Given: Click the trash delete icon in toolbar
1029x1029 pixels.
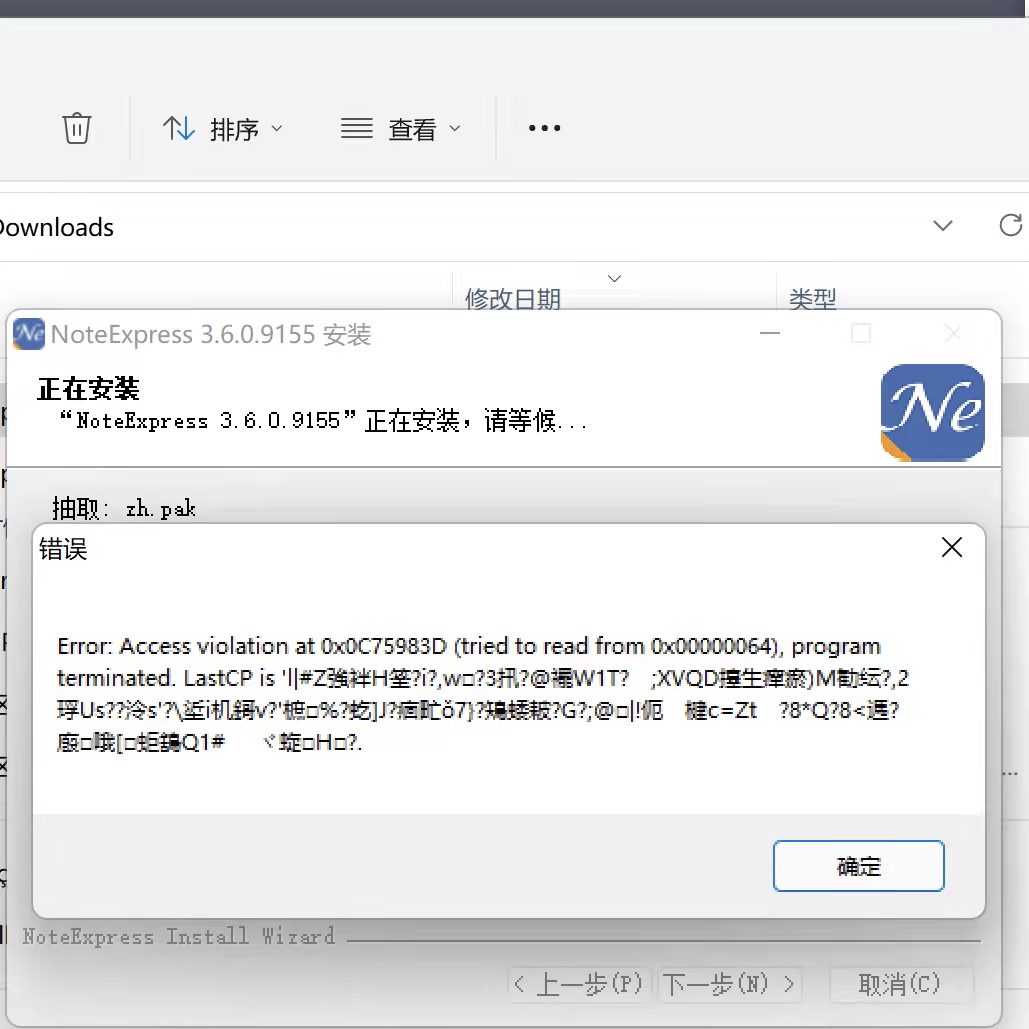Looking at the screenshot, I should [x=77, y=128].
